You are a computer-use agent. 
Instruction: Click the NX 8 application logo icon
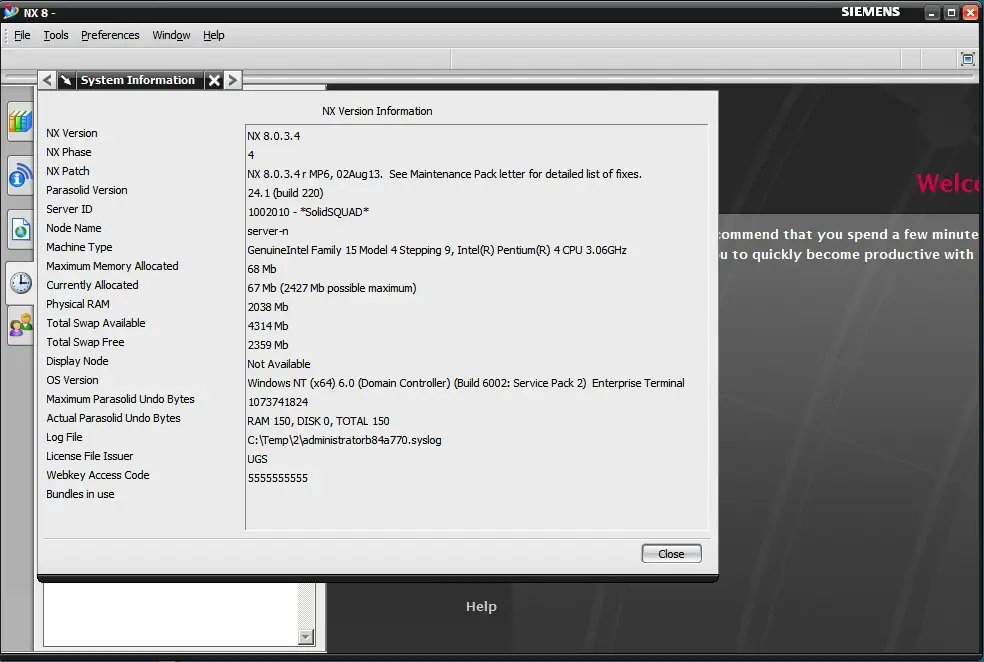click(11, 12)
